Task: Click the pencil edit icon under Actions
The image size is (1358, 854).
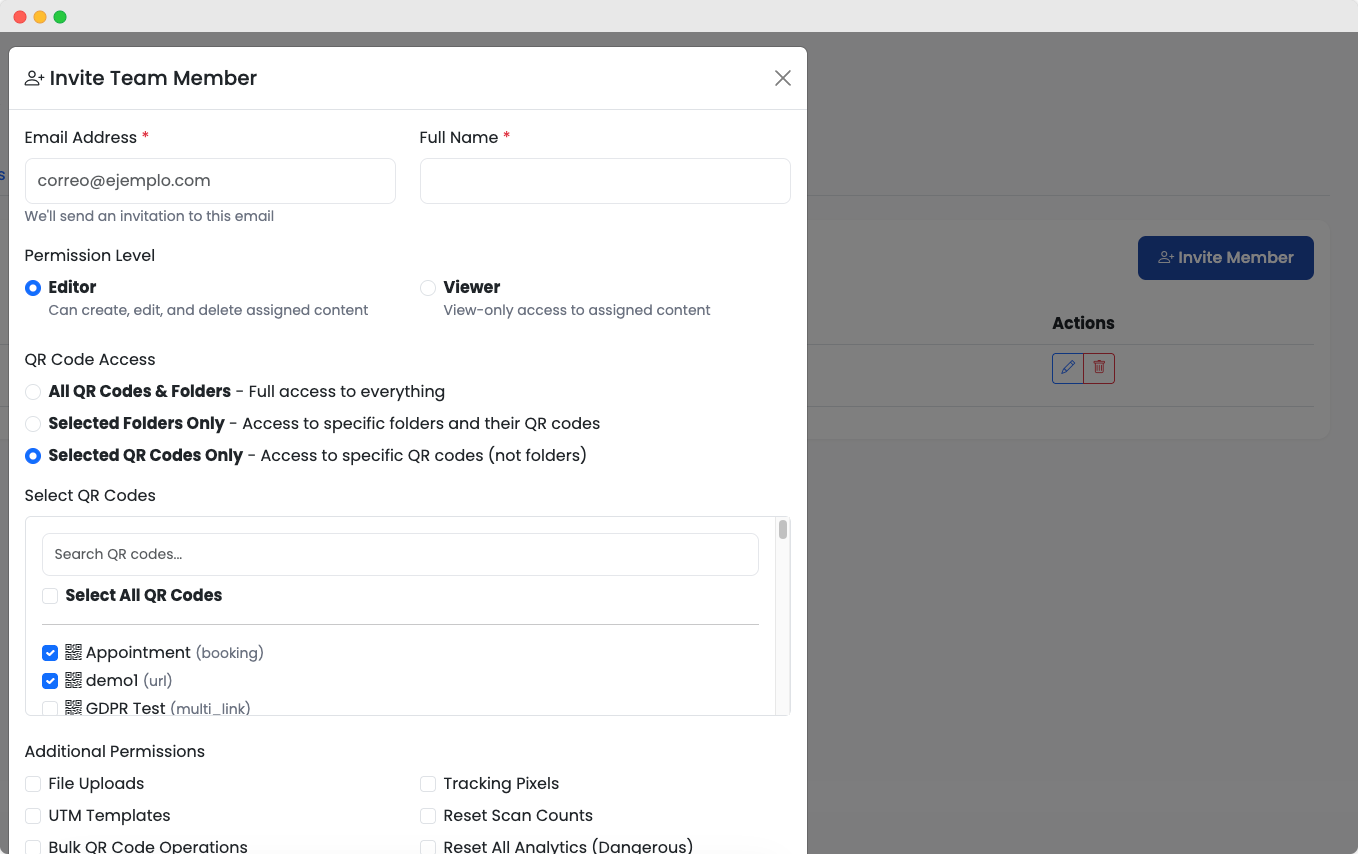Action: (x=1068, y=368)
